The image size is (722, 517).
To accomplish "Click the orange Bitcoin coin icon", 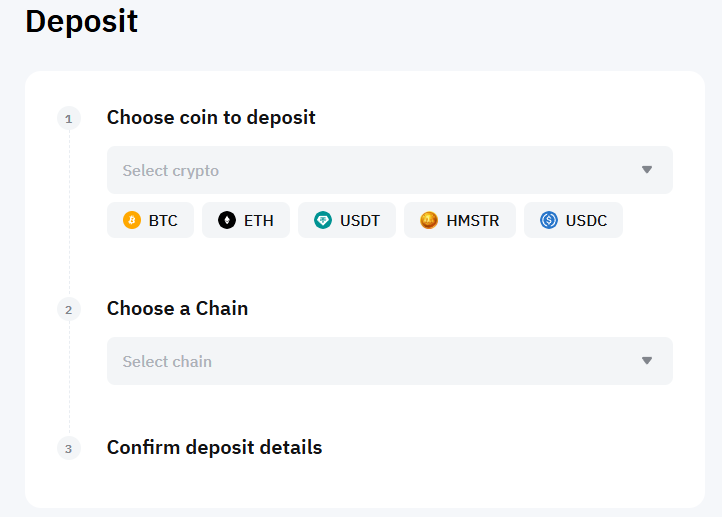I will pos(132,220).
